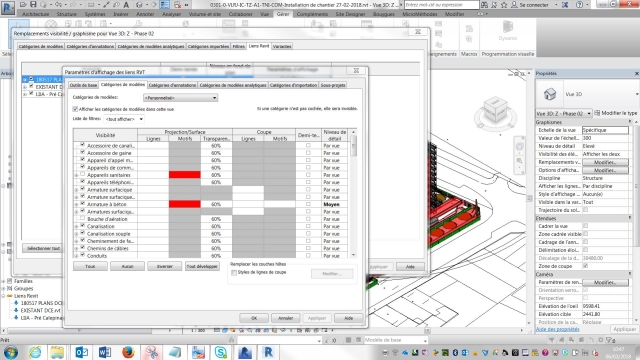Open the Snipping Tool from the taskbar
Viewport: 640px width, 360px height.
(151, 352)
